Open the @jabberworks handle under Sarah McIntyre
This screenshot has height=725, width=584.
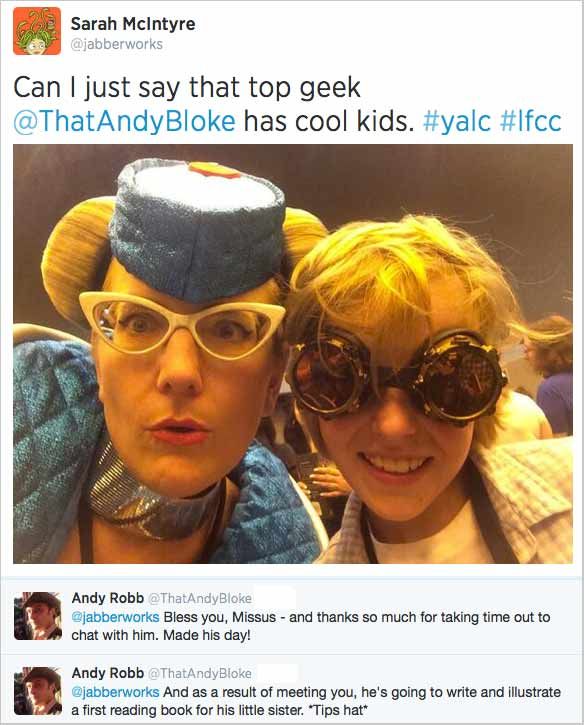point(117,44)
